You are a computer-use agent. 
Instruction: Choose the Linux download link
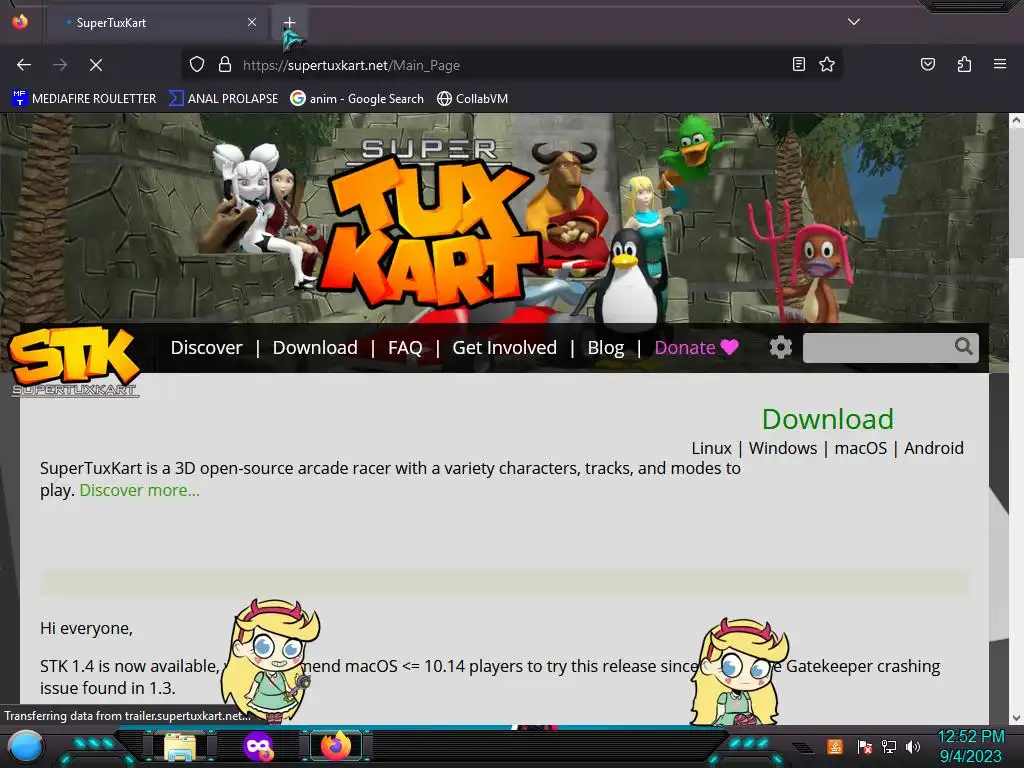[x=711, y=448]
